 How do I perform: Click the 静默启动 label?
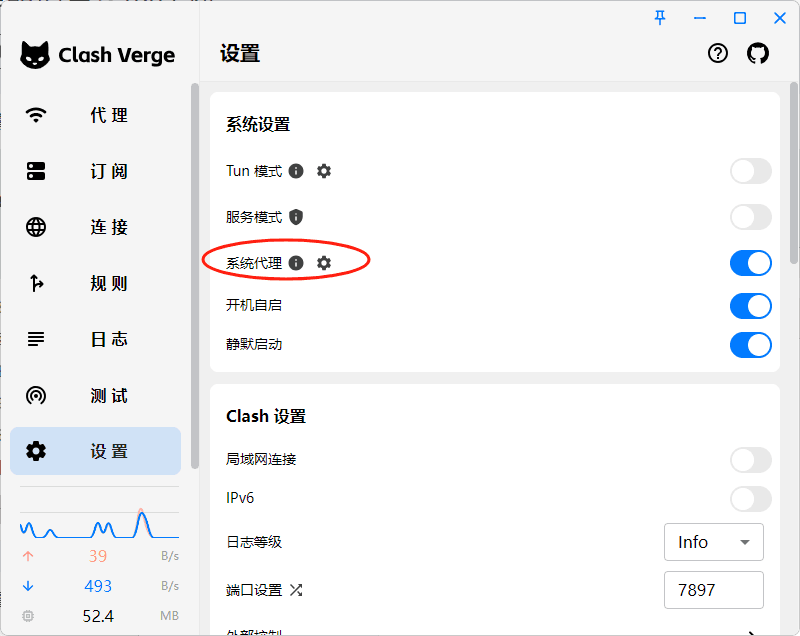point(254,344)
